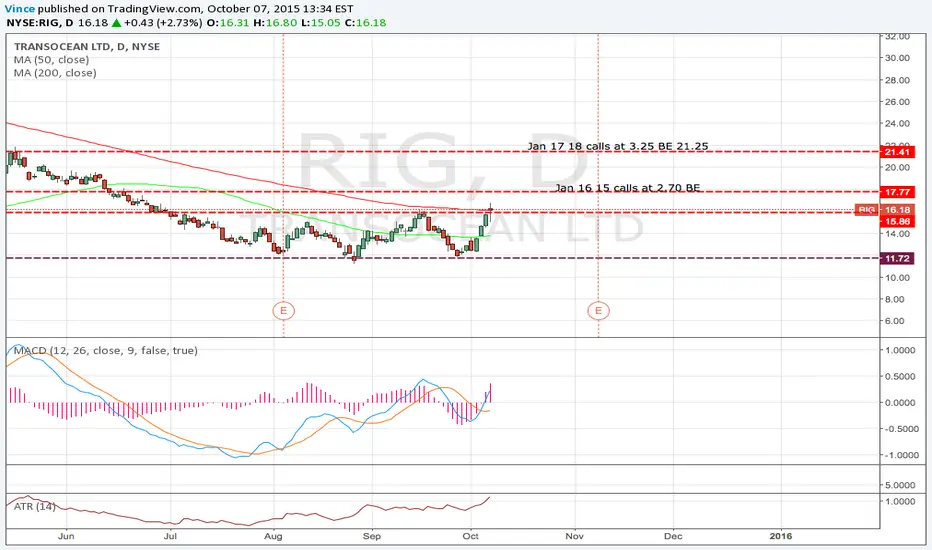Click the Oct label on time axis
The width and height of the screenshot is (932, 550).
pos(470,536)
